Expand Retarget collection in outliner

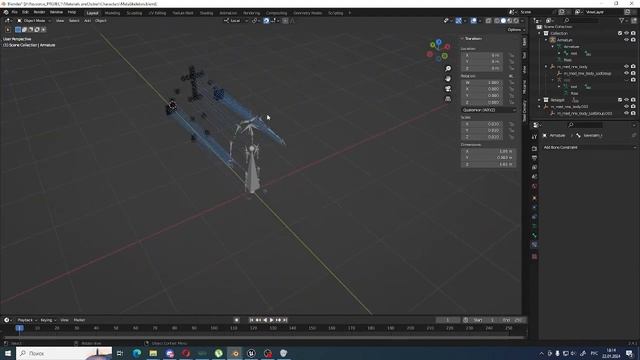point(539,100)
